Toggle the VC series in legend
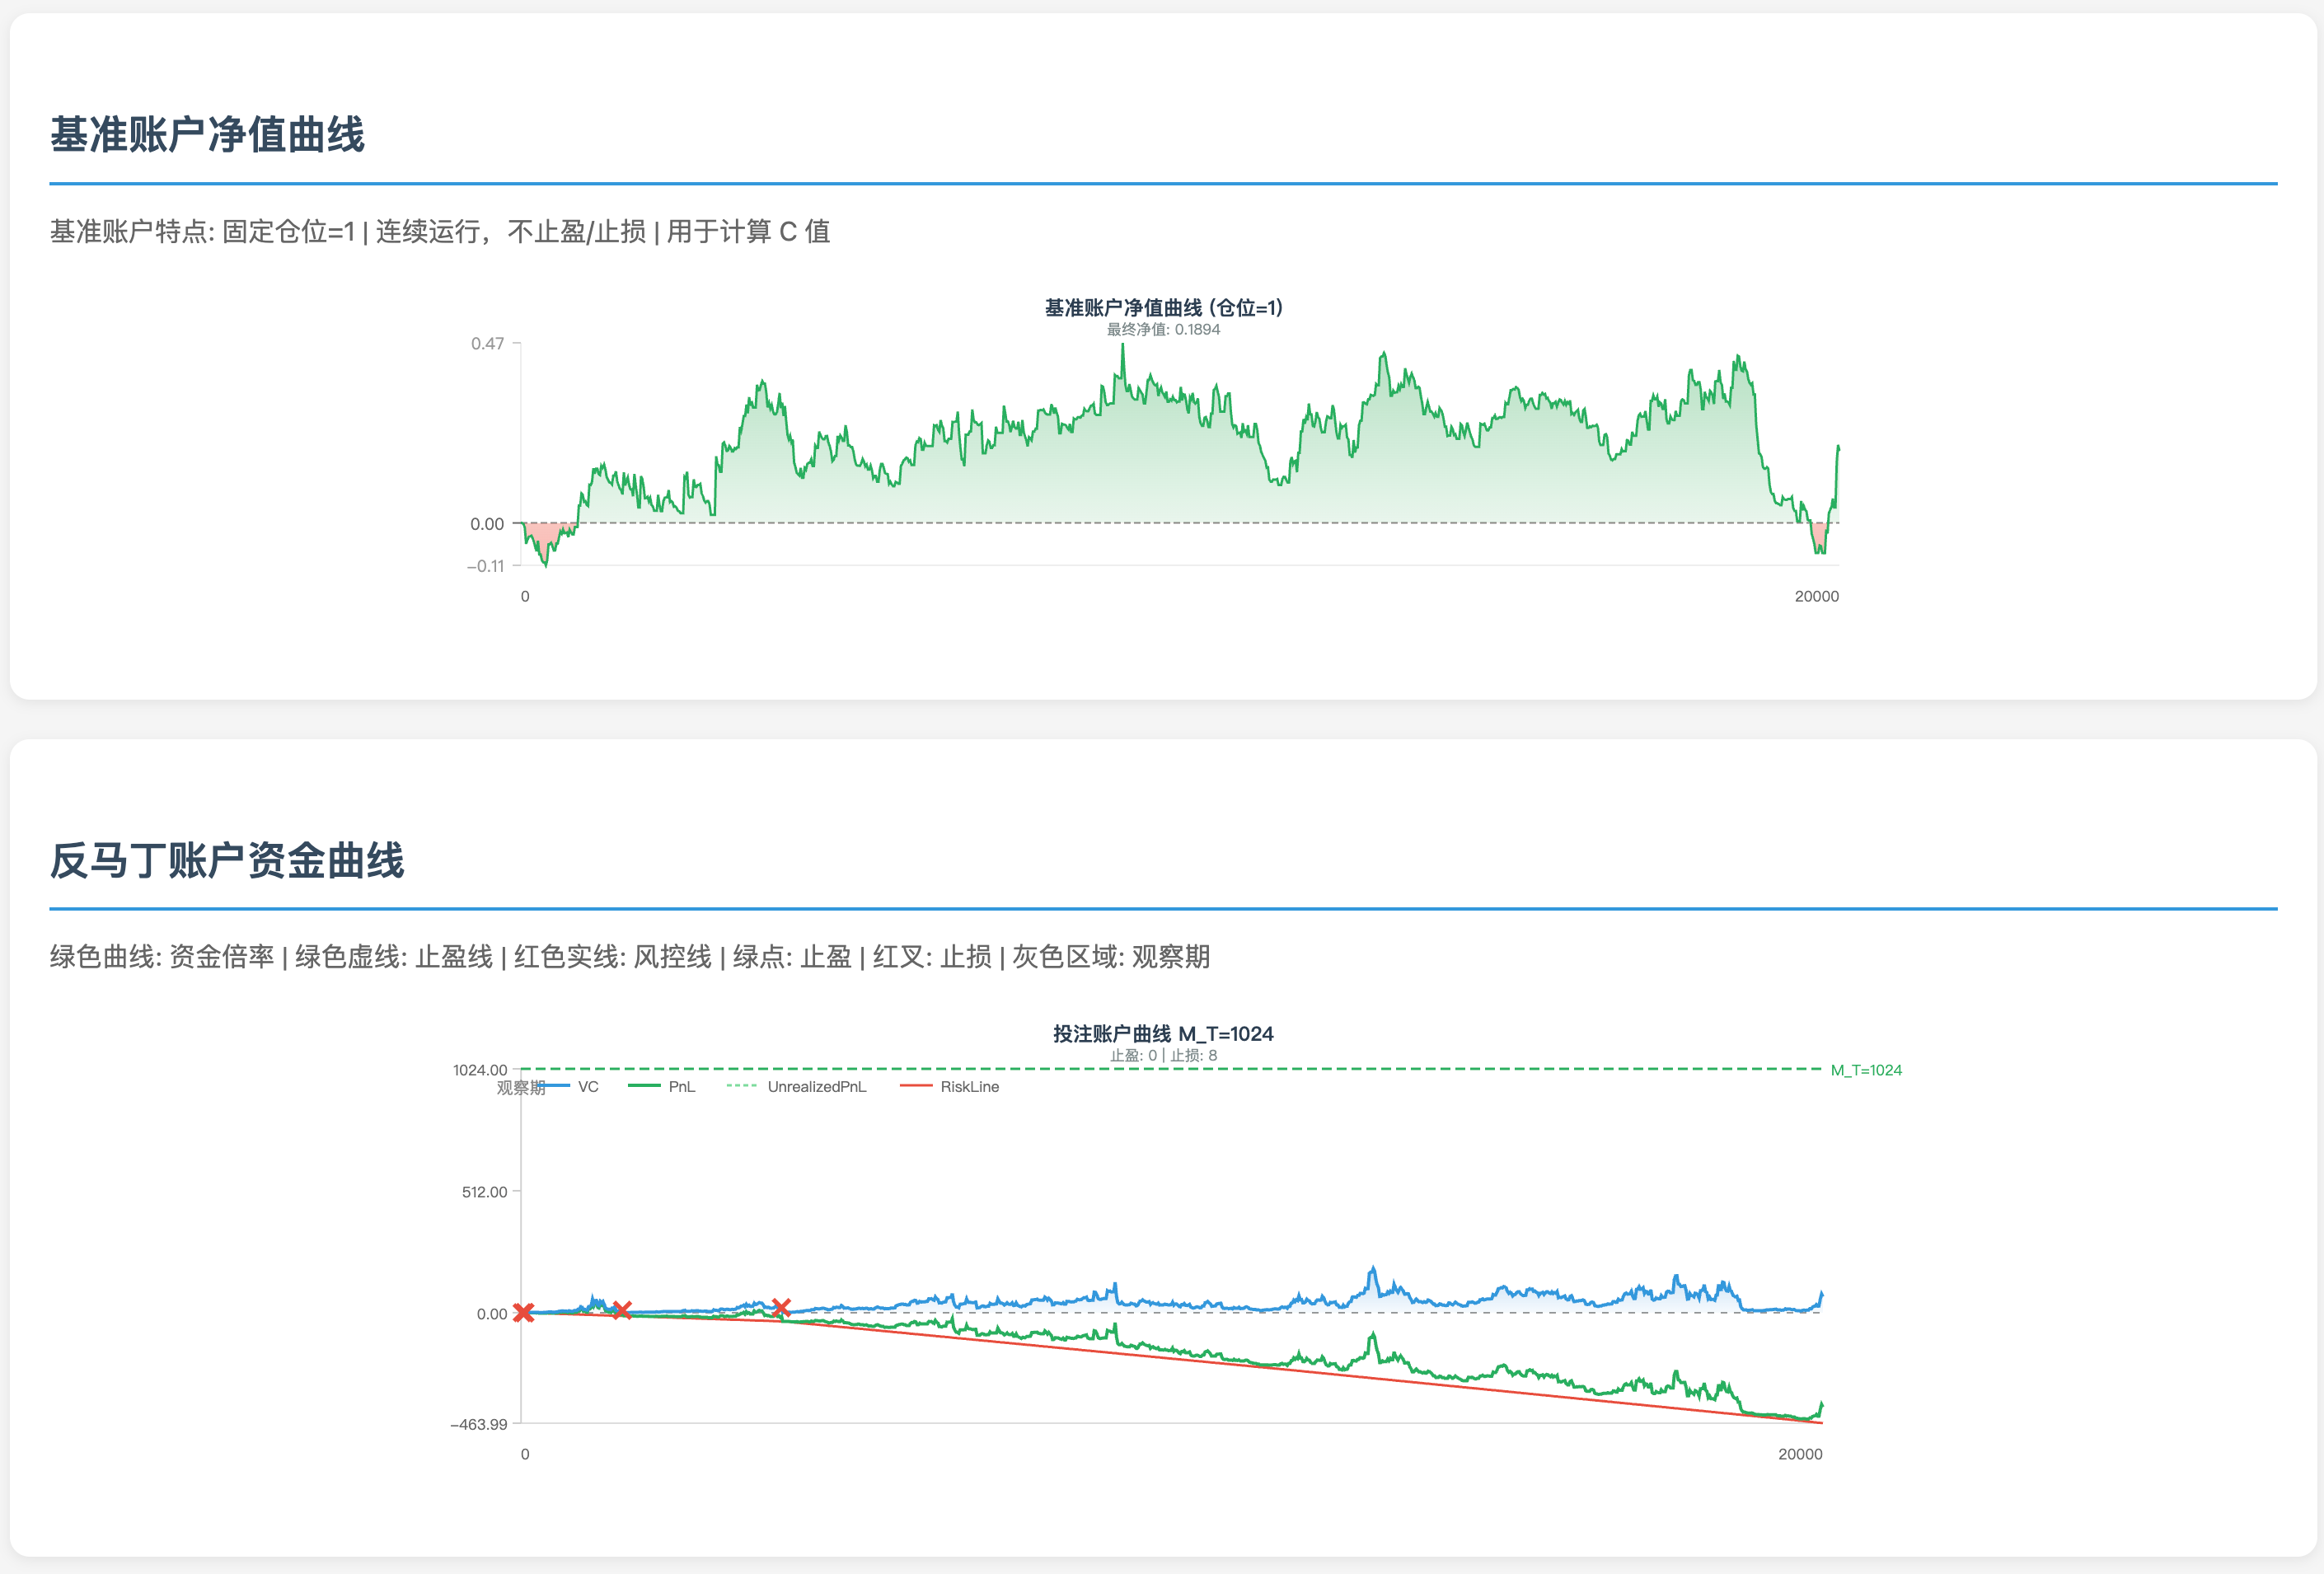 (x=588, y=1087)
